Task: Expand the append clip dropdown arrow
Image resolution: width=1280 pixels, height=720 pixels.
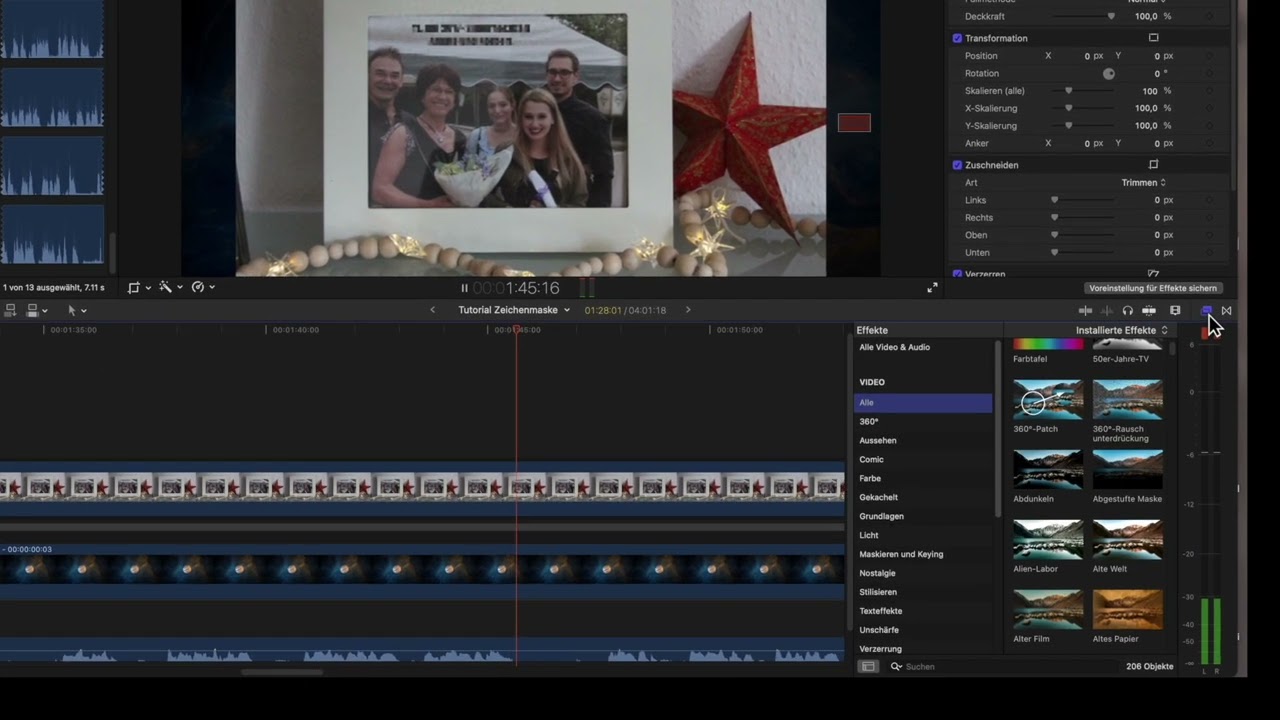Action: click(x=45, y=311)
